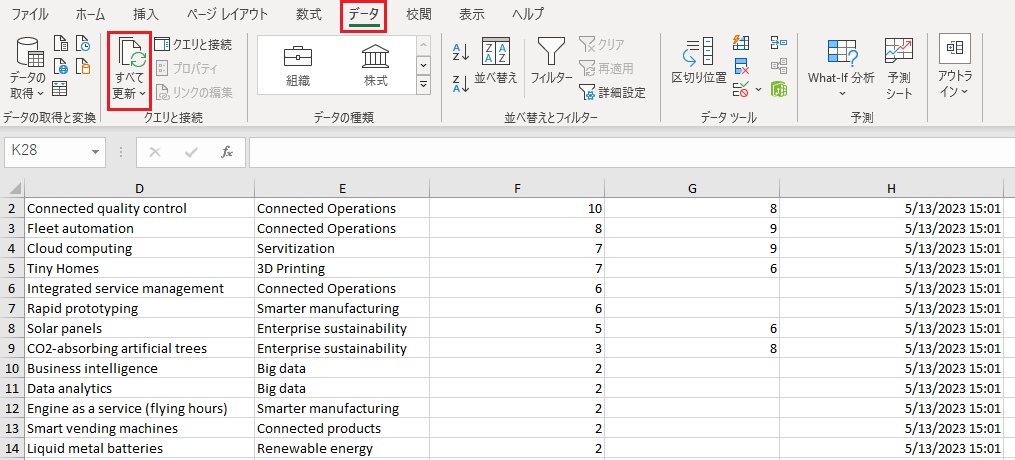Image resolution: width=1015 pixels, height=460 pixels.
Task: Sort descending with Z-to-A icon
Action: [461, 84]
